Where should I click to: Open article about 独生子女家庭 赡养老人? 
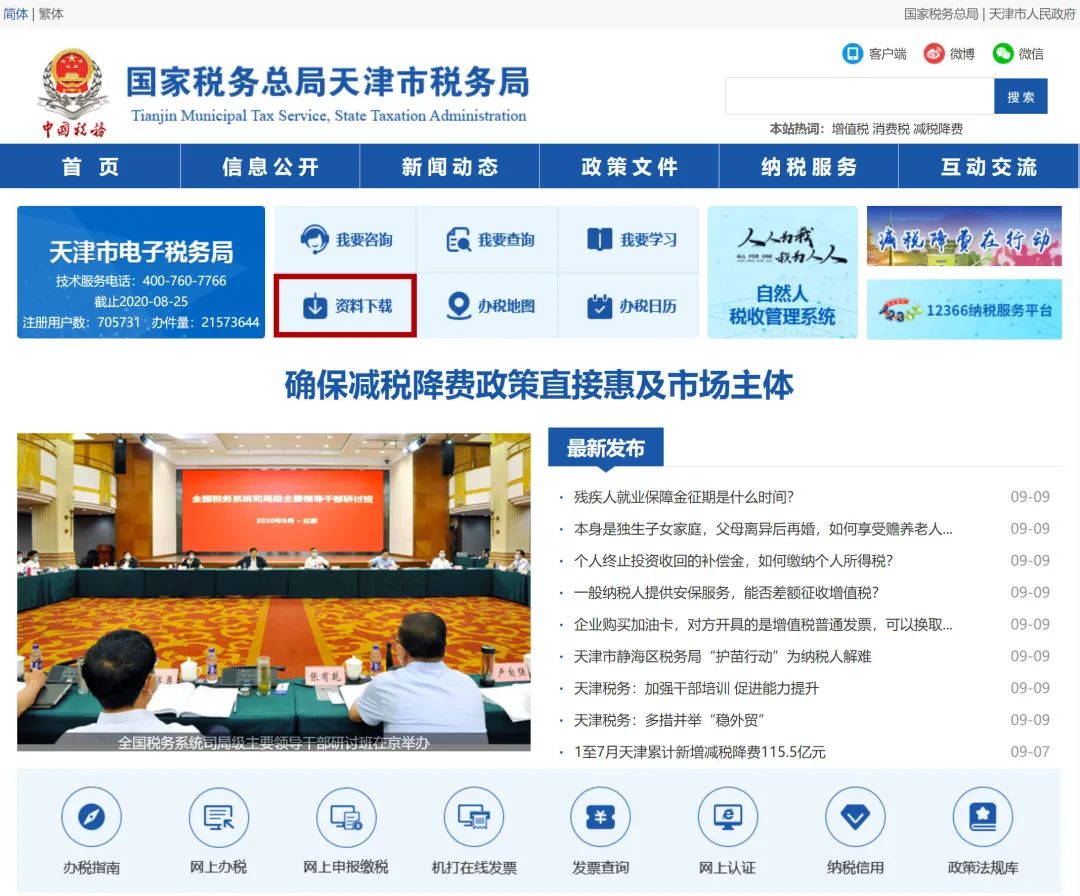[763, 529]
